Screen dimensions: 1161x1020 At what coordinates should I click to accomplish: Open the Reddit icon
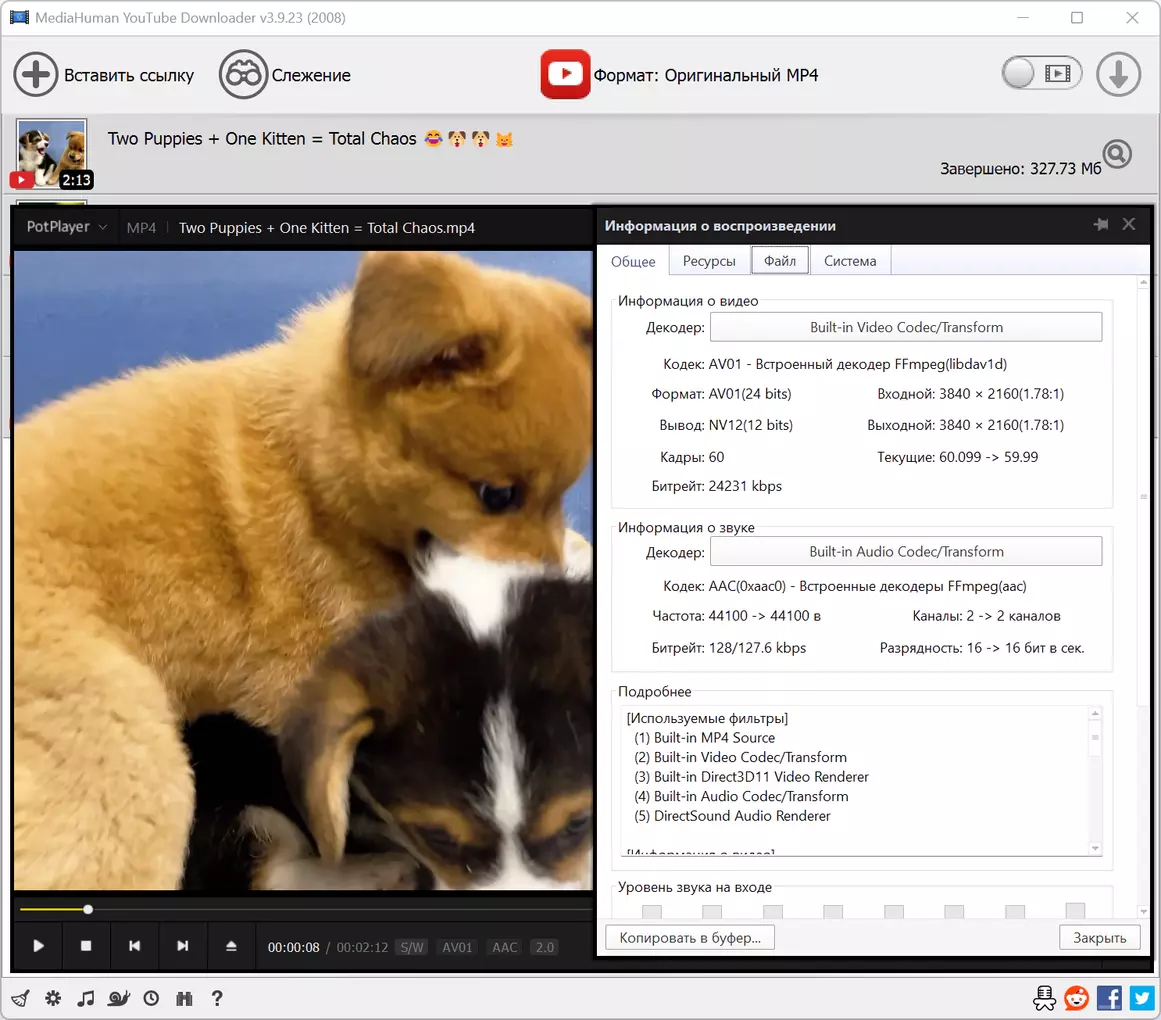pyautogui.click(x=1077, y=999)
